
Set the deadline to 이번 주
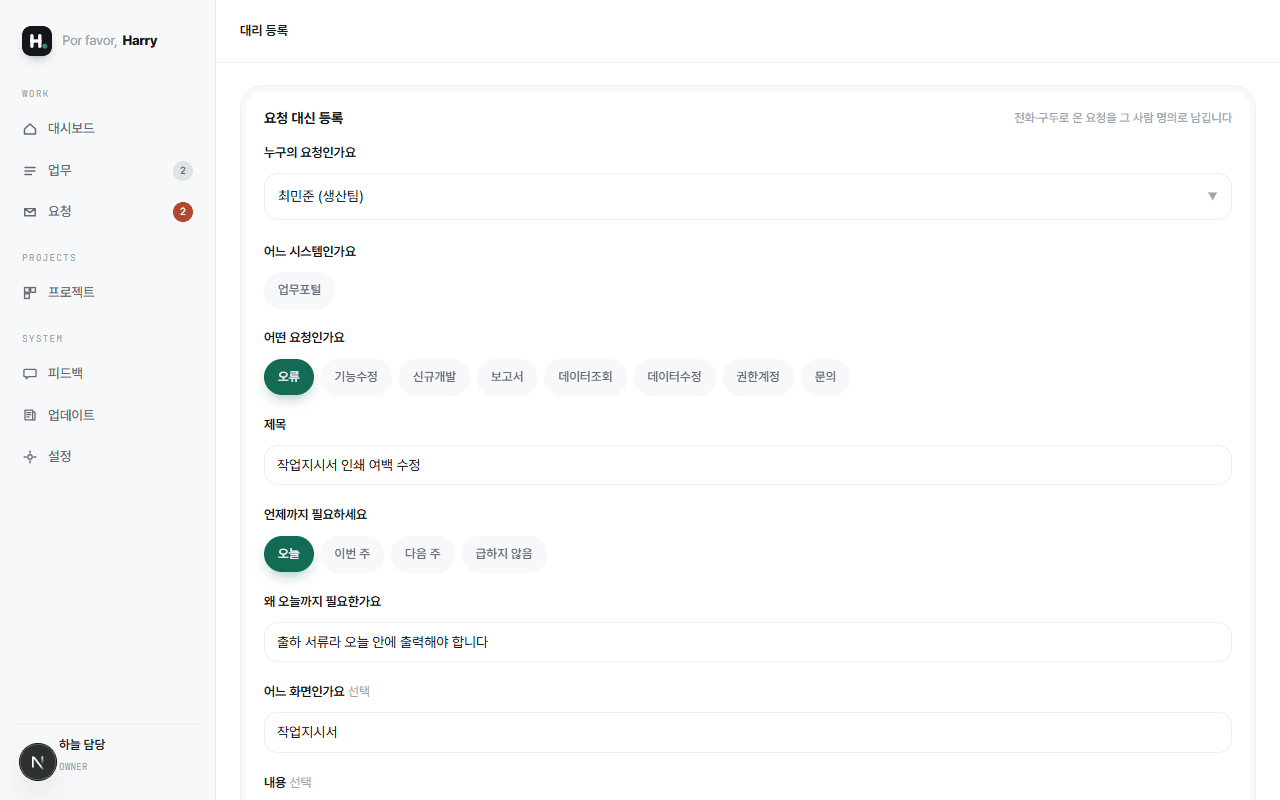pyautogui.click(x=352, y=554)
